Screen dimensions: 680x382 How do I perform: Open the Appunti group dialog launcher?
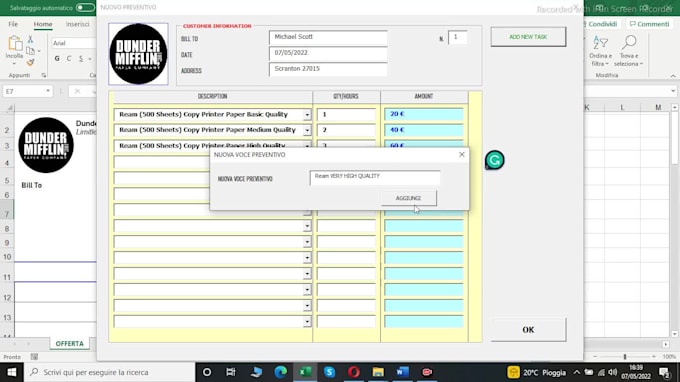[44, 75]
